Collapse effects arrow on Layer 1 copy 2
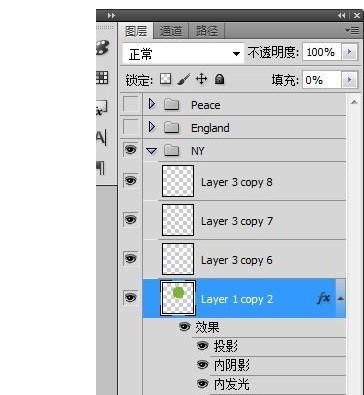364x395 pixels. click(340, 298)
